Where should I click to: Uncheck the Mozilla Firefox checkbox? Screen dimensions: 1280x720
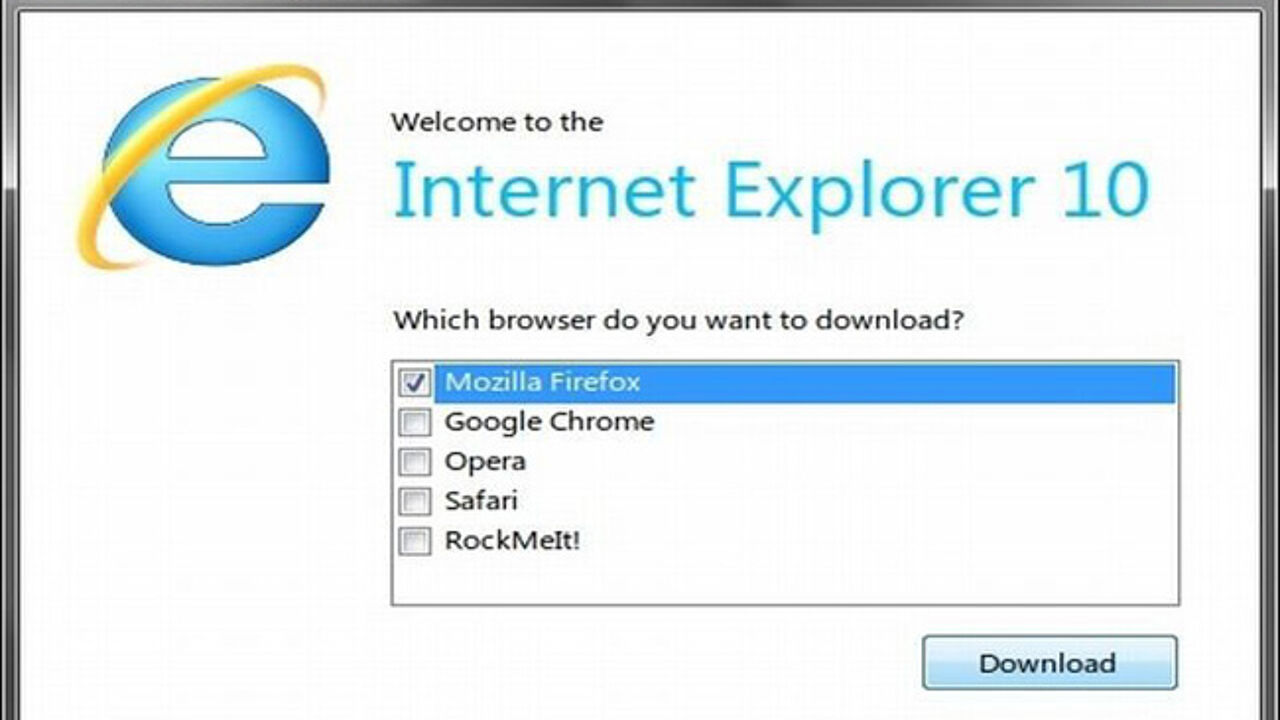[414, 383]
